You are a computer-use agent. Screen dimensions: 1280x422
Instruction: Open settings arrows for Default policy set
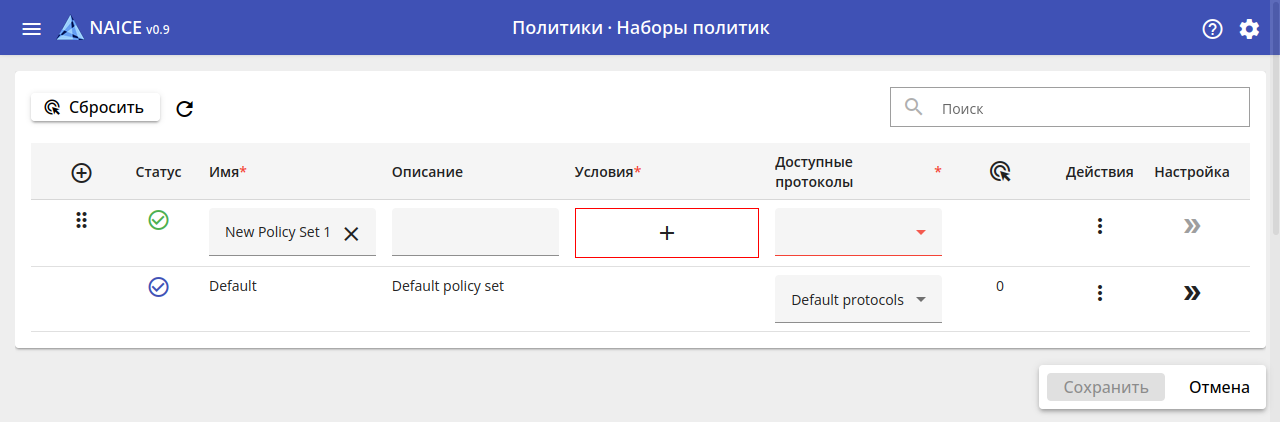(x=1191, y=293)
